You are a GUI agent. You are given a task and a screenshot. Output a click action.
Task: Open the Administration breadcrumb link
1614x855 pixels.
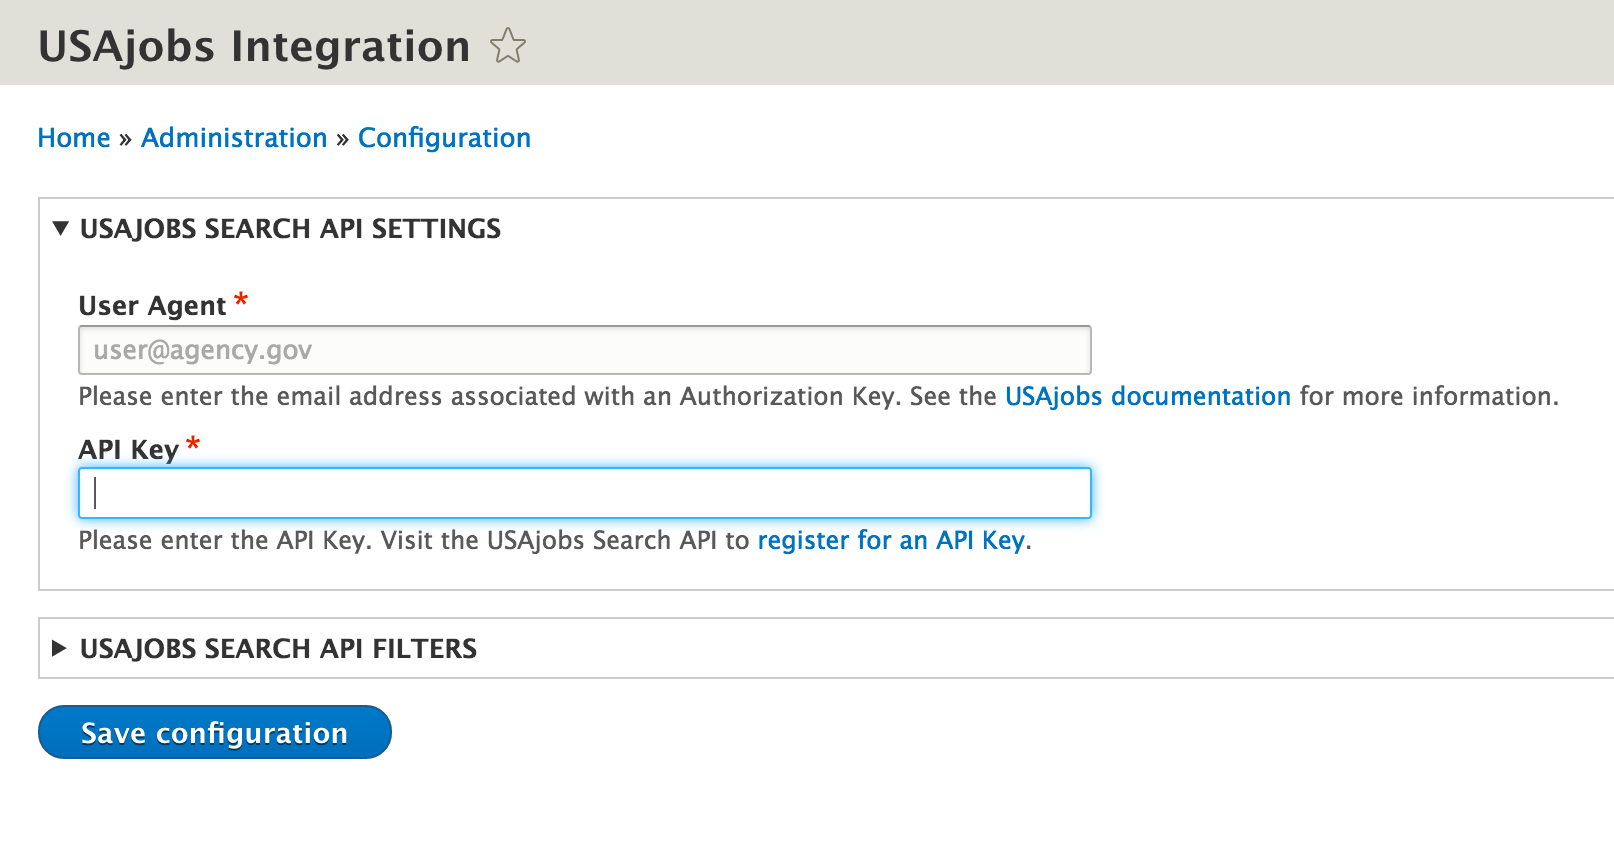point(234,138)
